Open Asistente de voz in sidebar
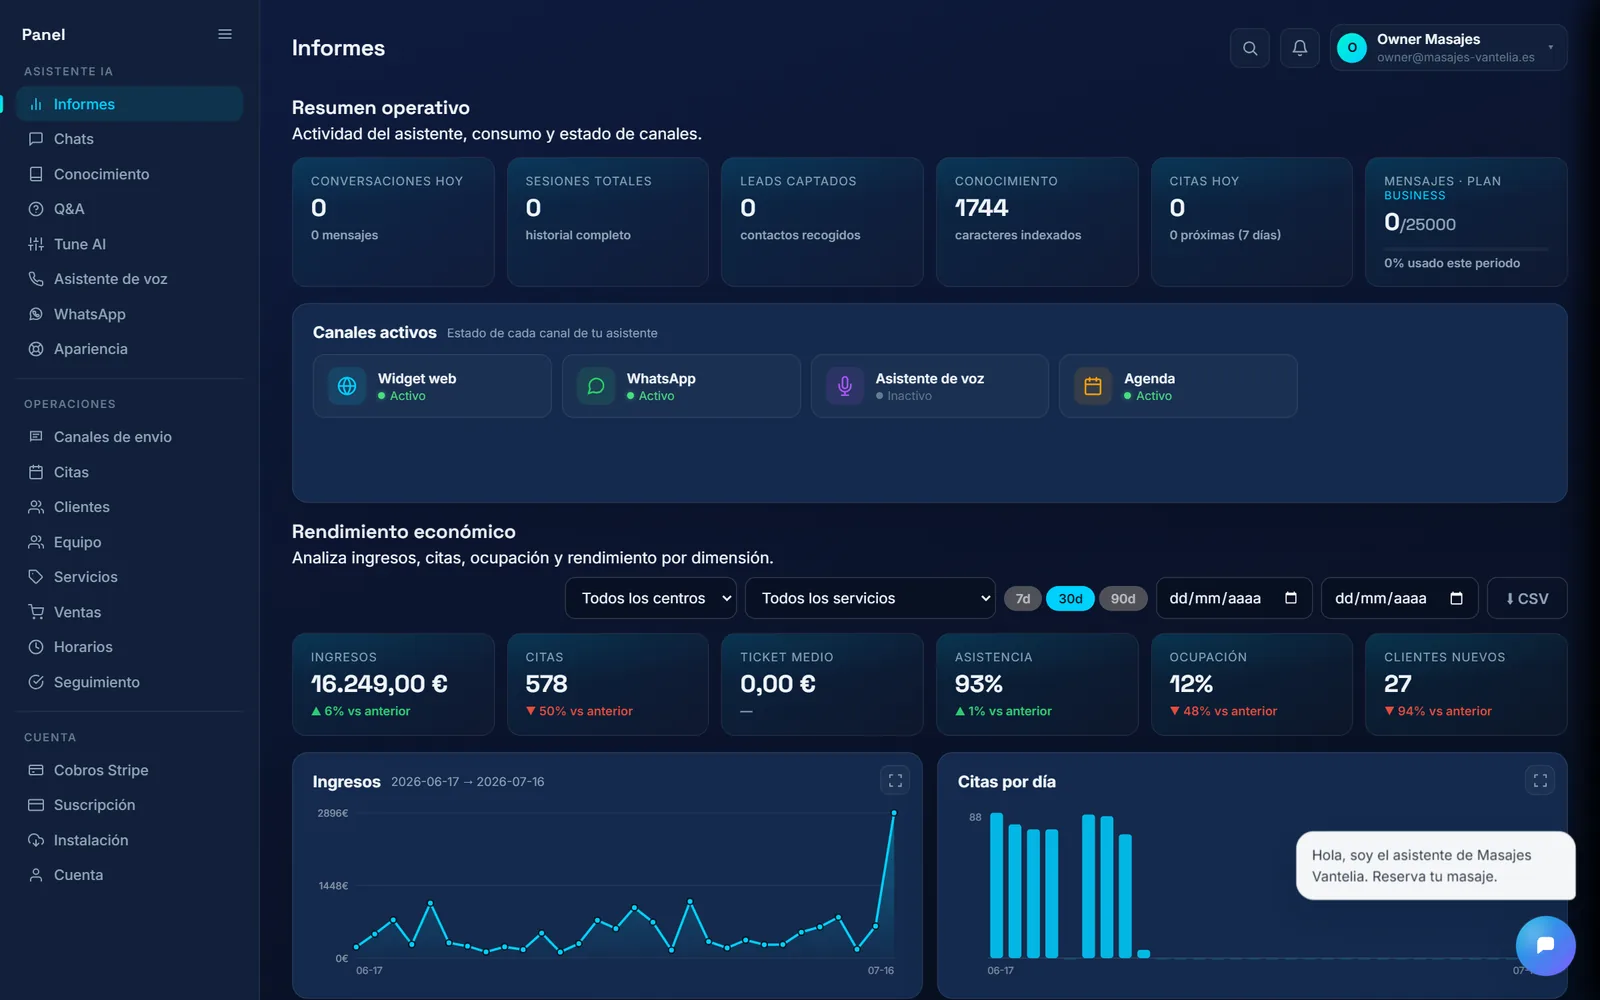 [129, 279]
